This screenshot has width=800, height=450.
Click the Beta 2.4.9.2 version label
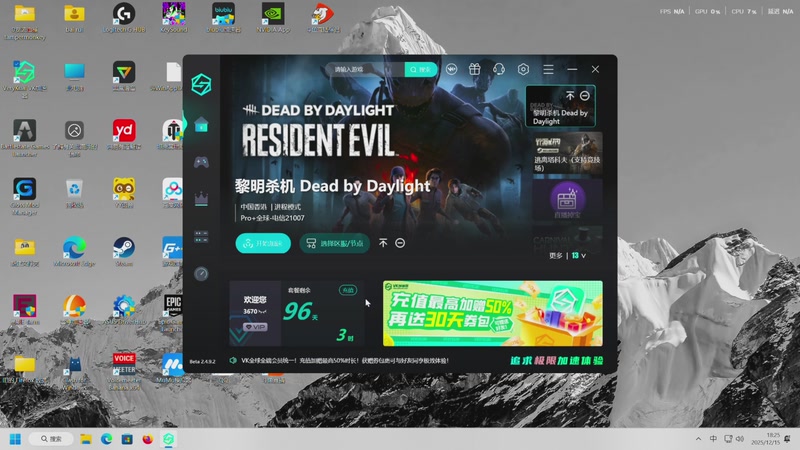coord(203,361)
